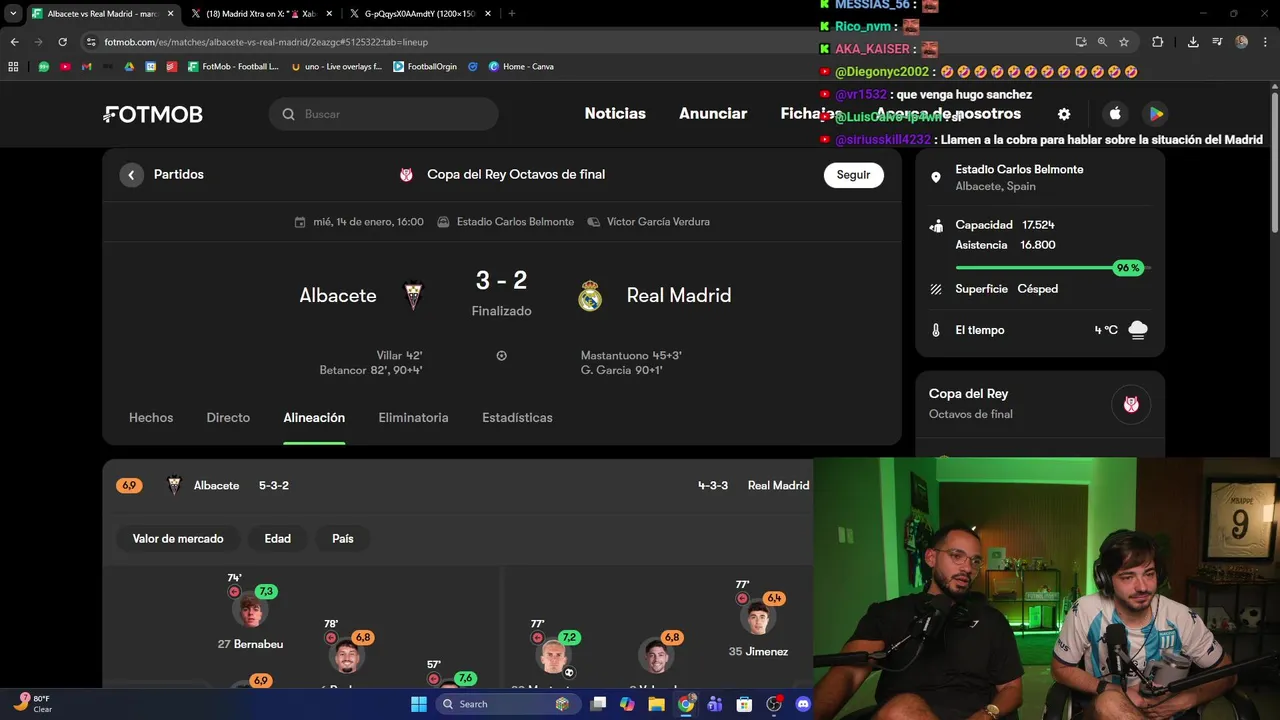Open Copilot from the taskbar

tap(627, 704)
